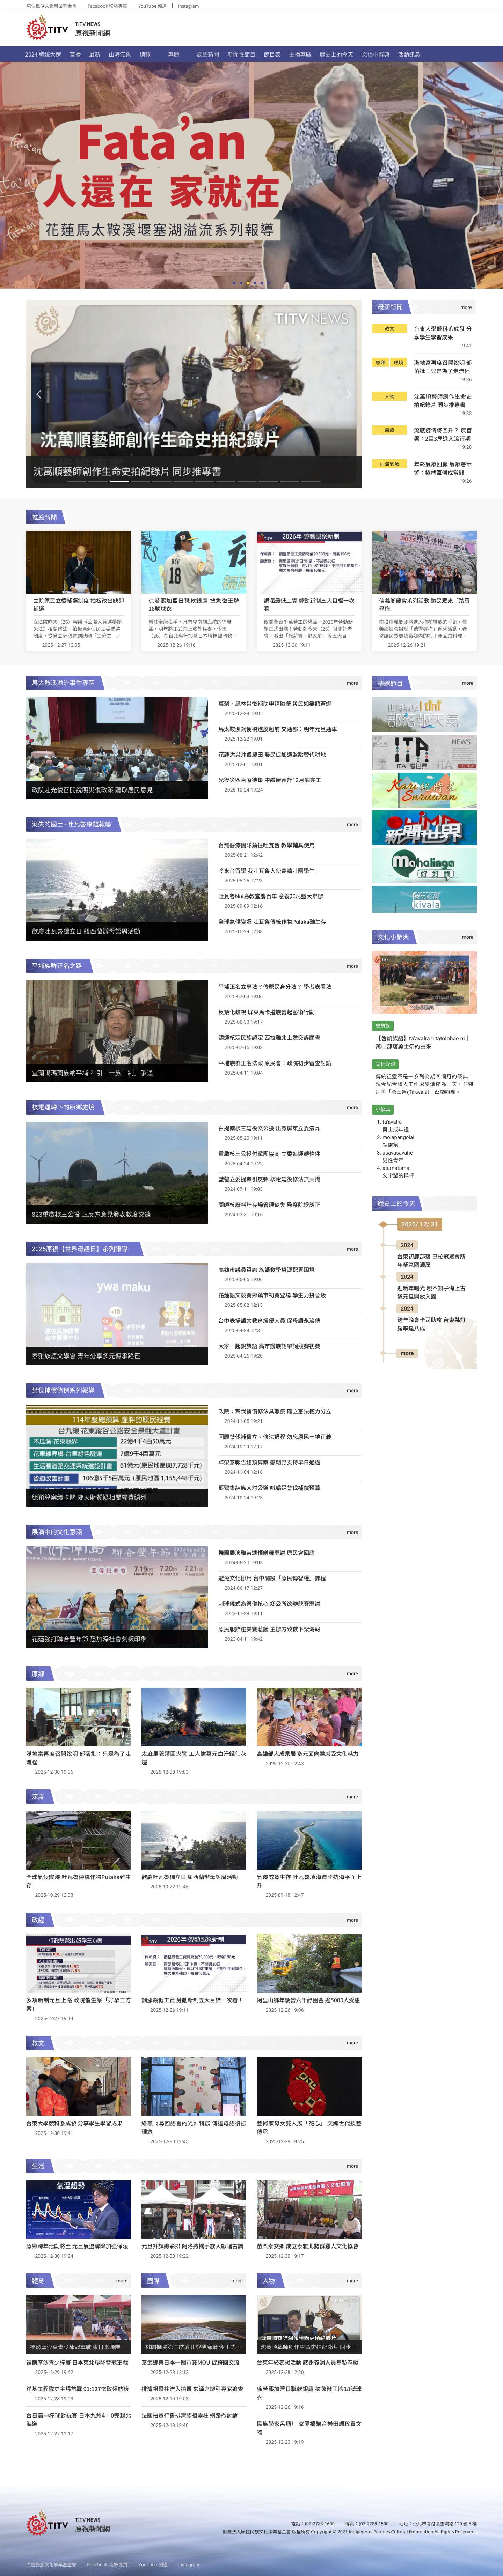Open the Instagram link in the top bar
503x2576 pixels.
[x=188, y=6]
